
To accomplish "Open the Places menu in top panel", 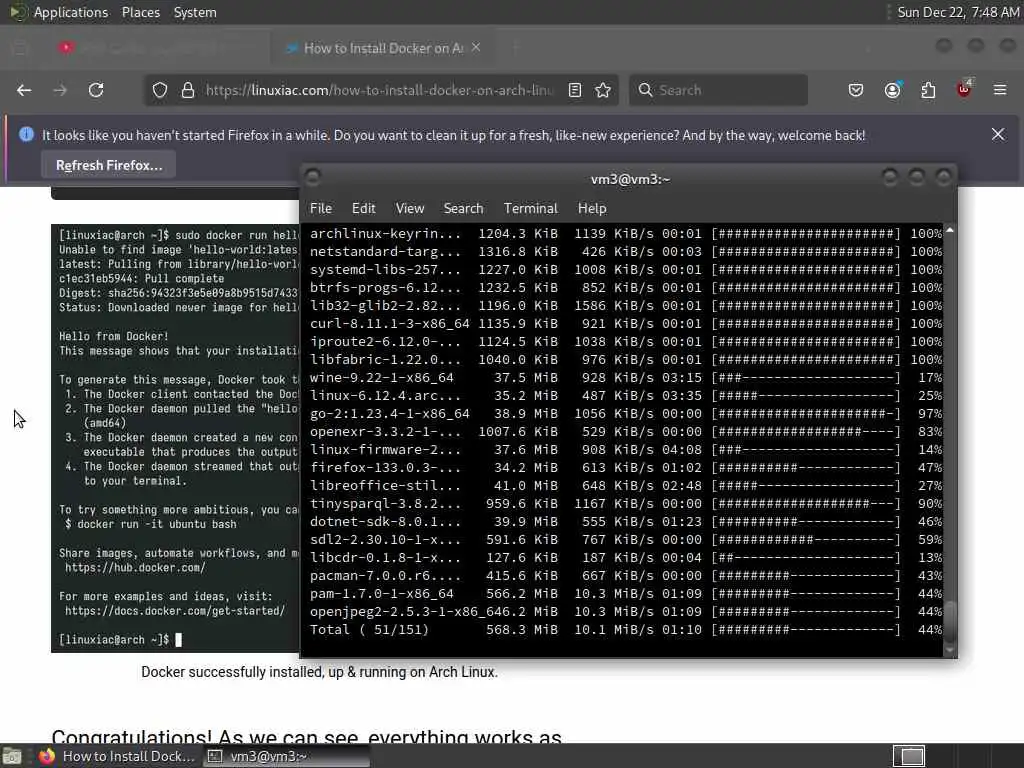I will (x=141, y=12).
